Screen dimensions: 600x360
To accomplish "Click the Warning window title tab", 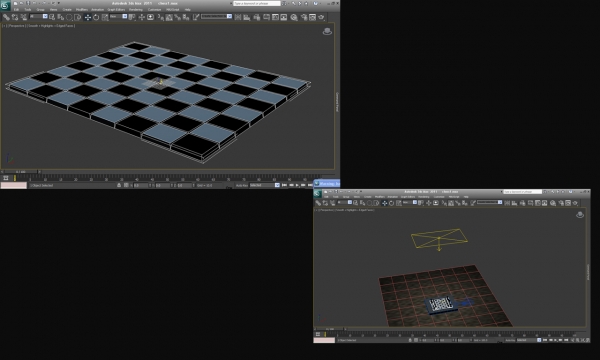I will (327, 184).
